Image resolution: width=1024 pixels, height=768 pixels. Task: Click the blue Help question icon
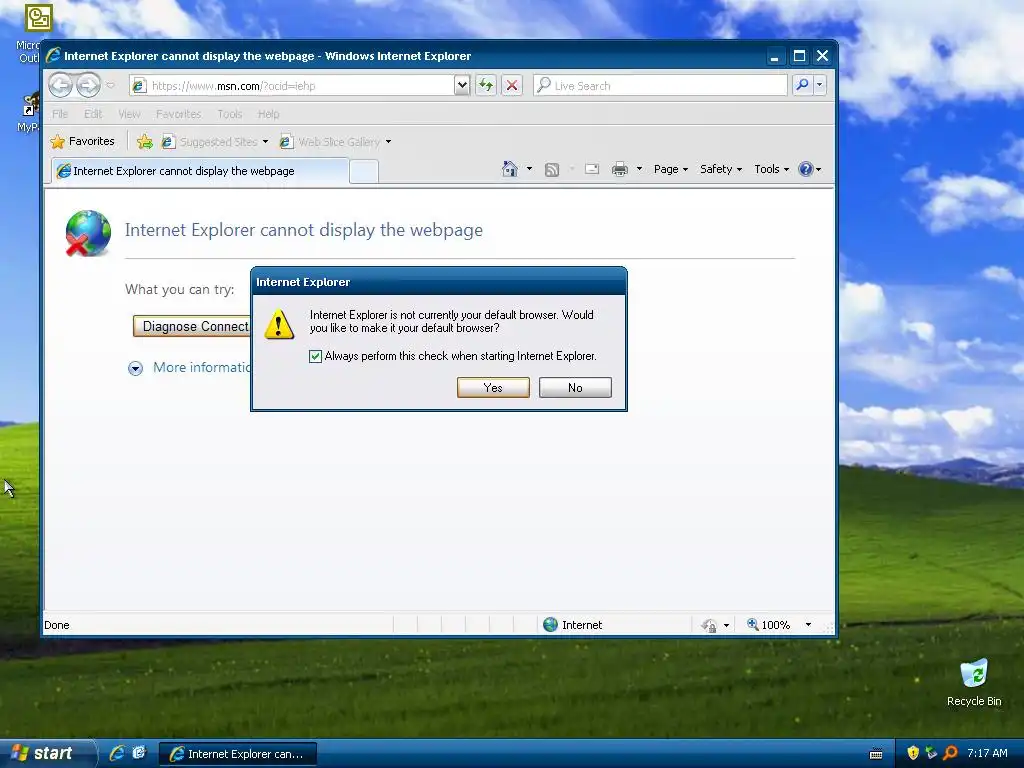pos(806,169)
